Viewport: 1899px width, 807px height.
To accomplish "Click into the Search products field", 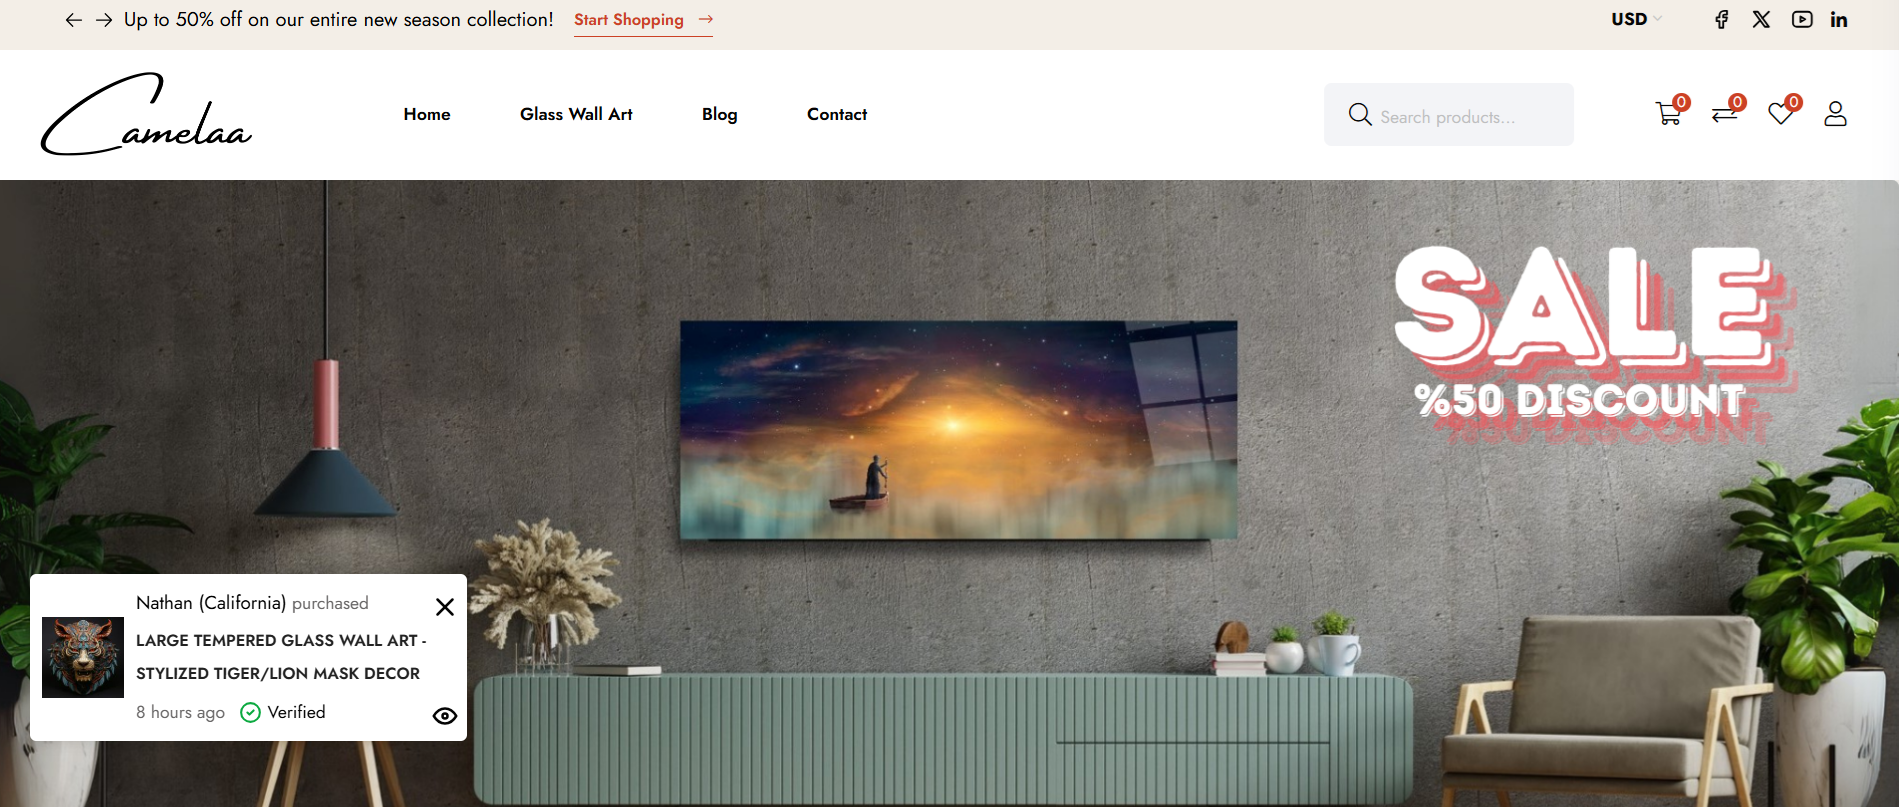I will (x=1449, y=115).
